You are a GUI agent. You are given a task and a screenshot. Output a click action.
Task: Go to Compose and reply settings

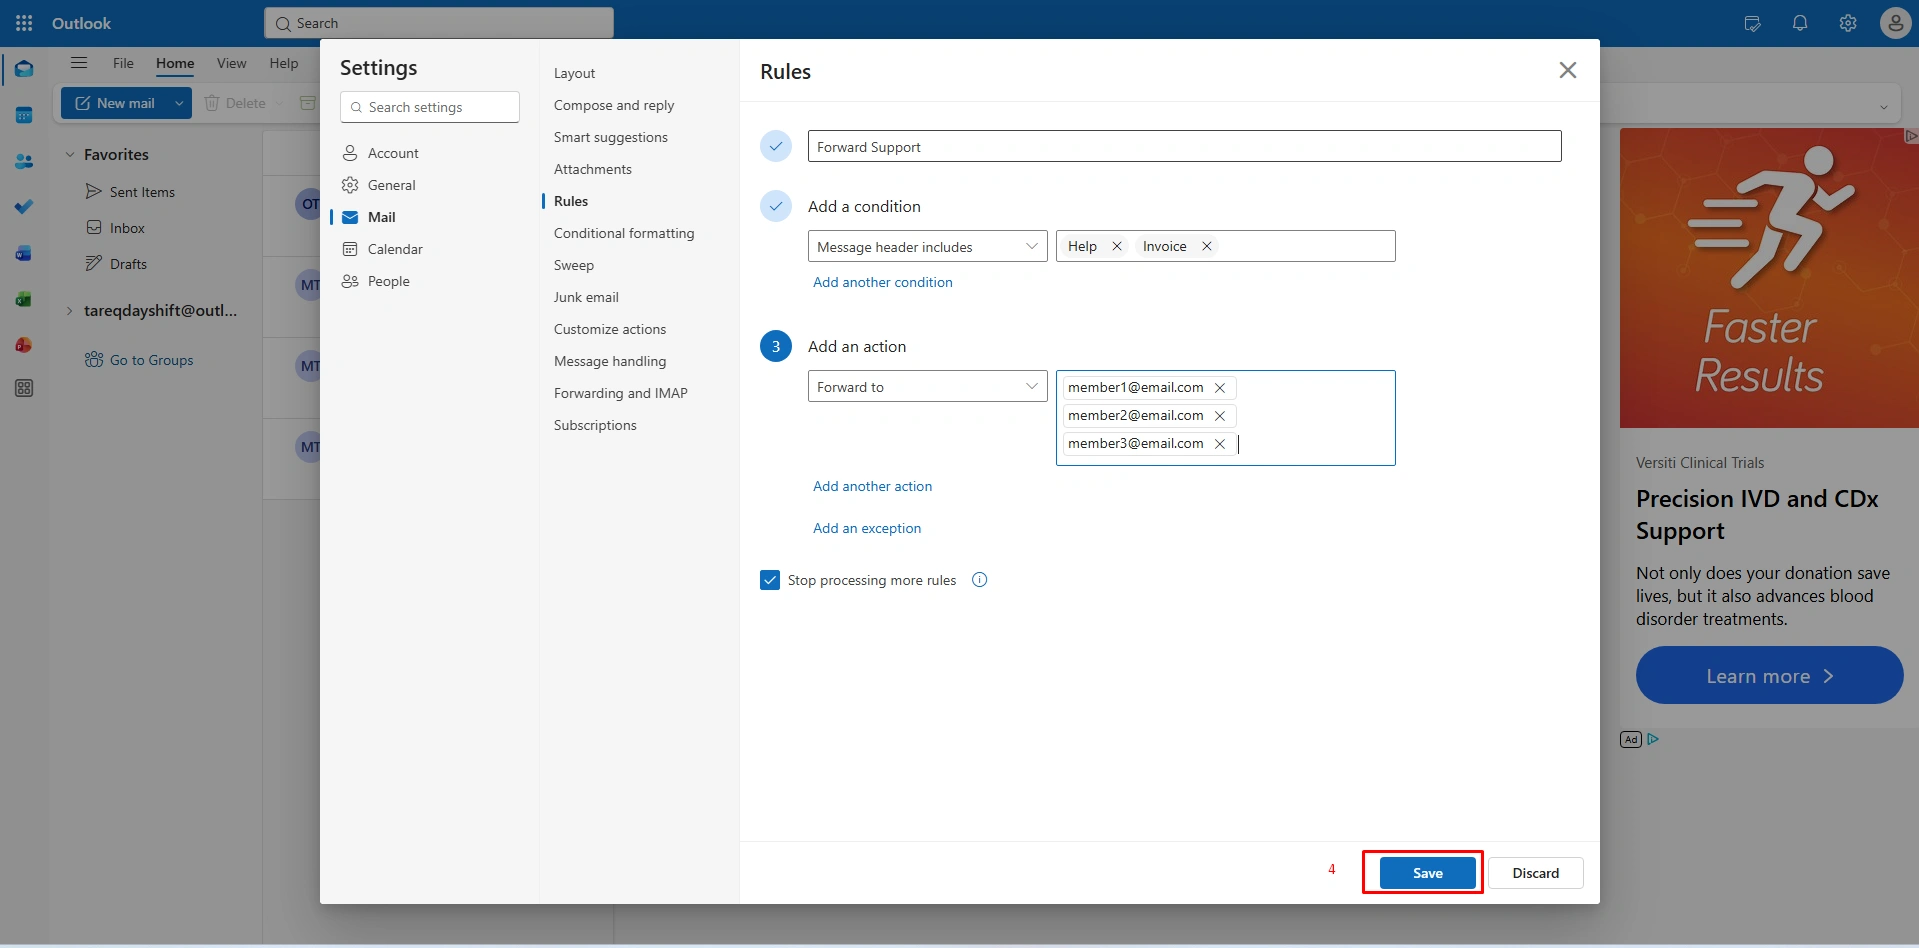614,105
